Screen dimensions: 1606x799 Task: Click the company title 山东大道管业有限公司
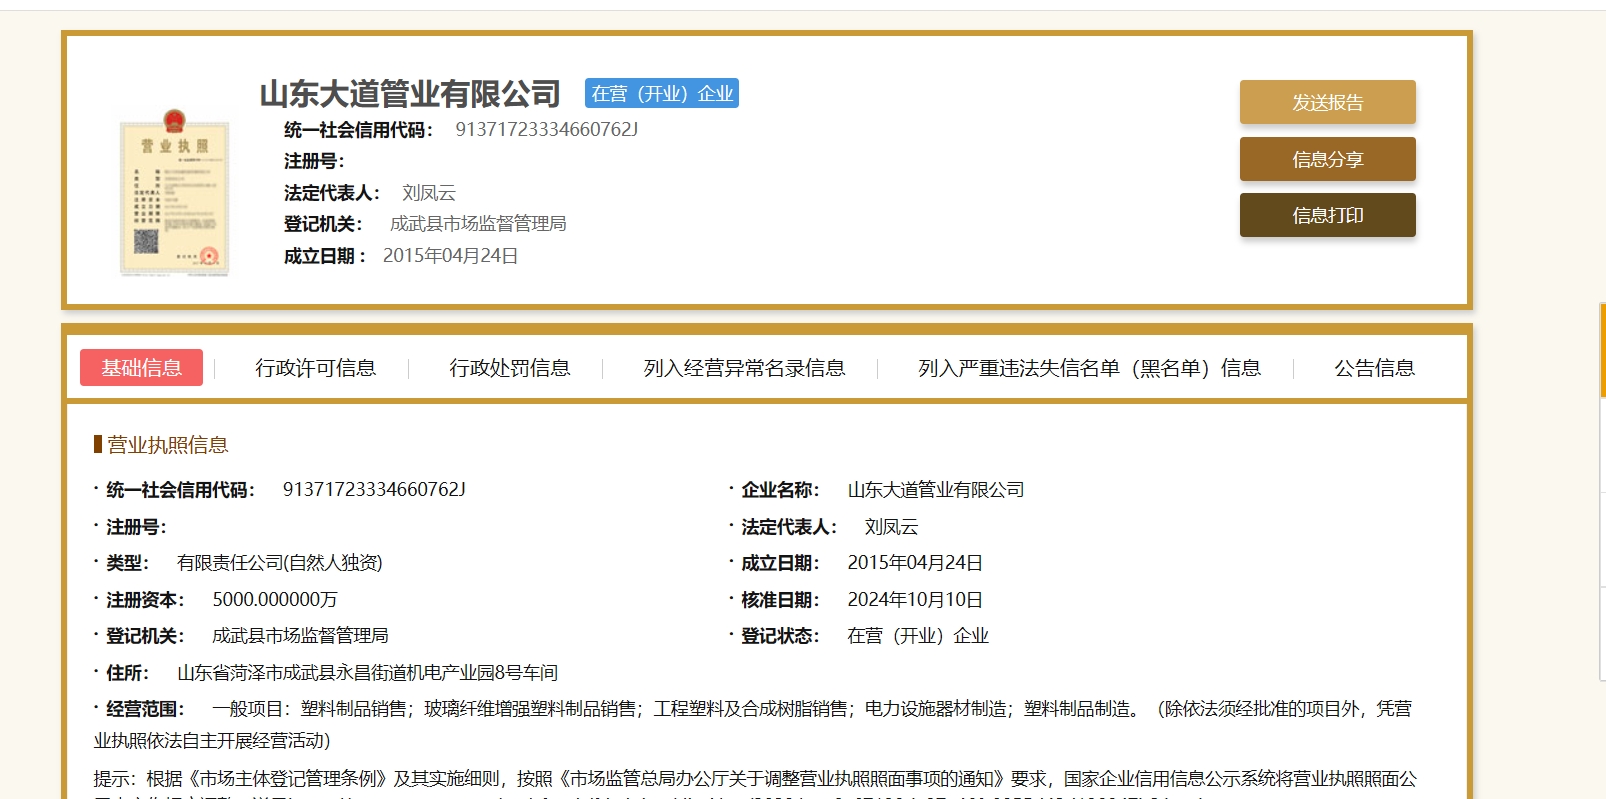(x=410, y=94)
